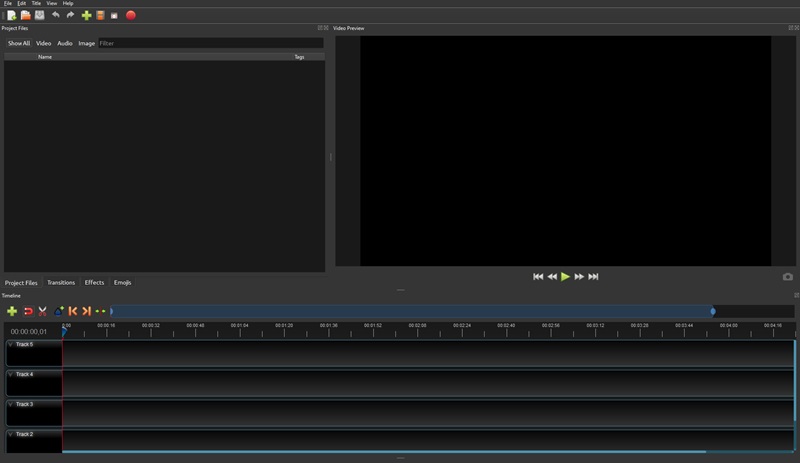The height and width of the screenshot is (463, 800).
Task: Switch to the Effects tab
Action: point(94,283)
